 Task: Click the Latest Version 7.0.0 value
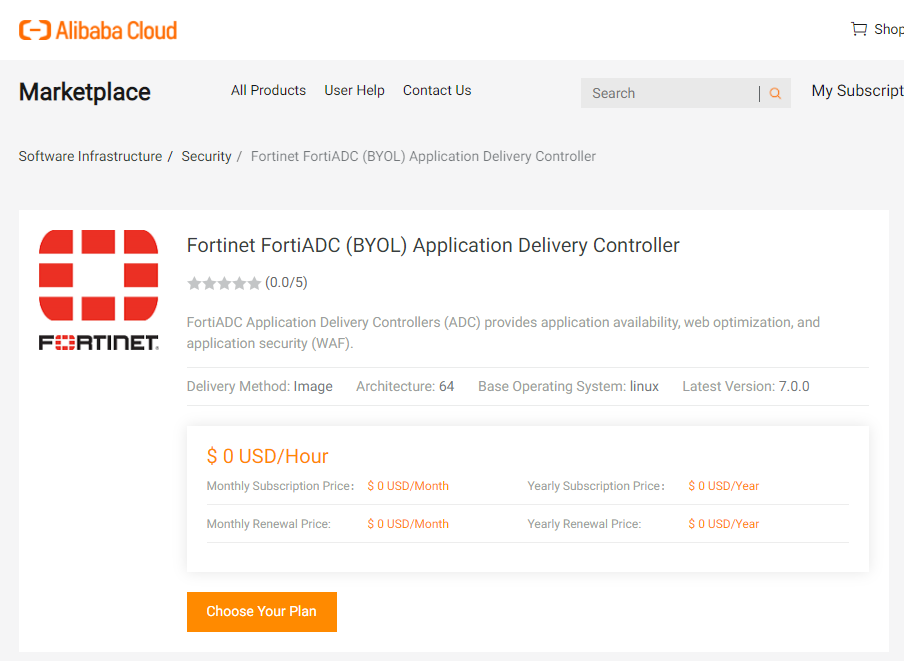[x=794, y=386]
